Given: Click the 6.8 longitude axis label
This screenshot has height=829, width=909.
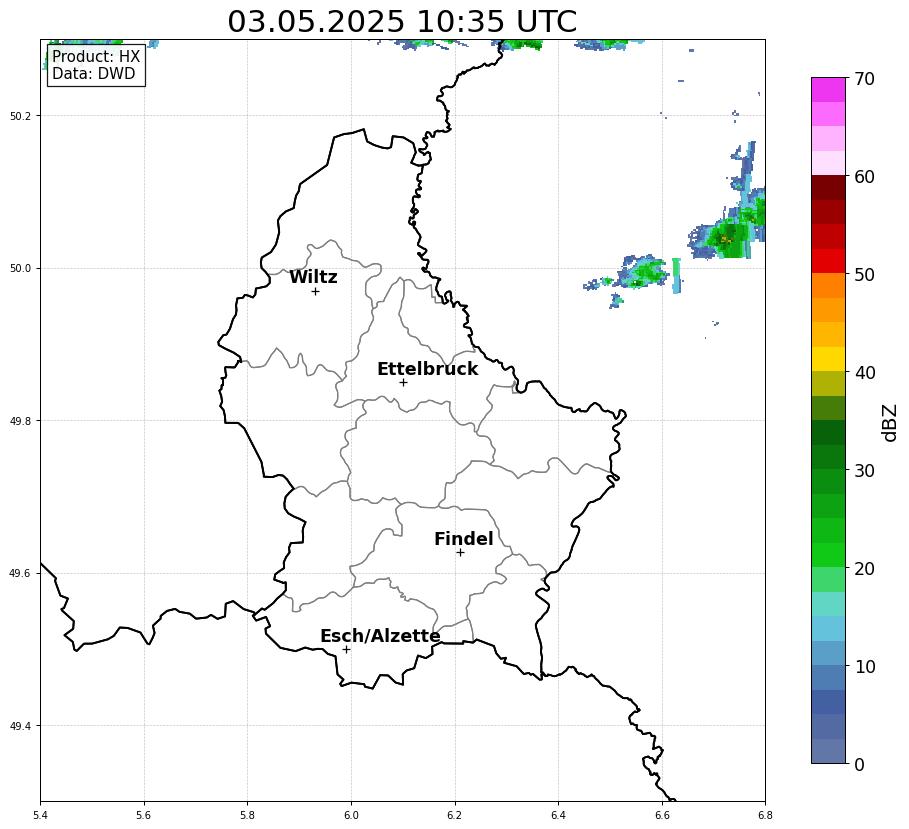Looking at the screenshot, I should point(765,816).
